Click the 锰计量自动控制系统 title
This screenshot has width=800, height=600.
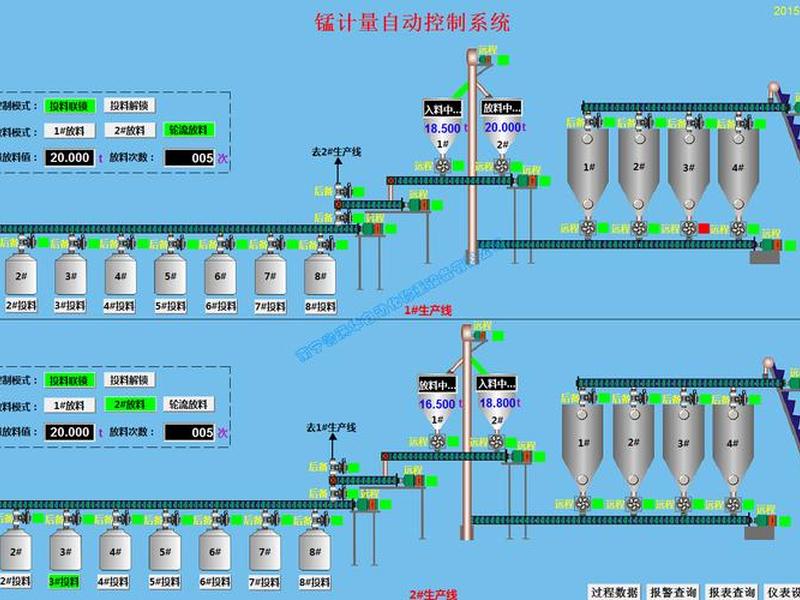[412, 22]
